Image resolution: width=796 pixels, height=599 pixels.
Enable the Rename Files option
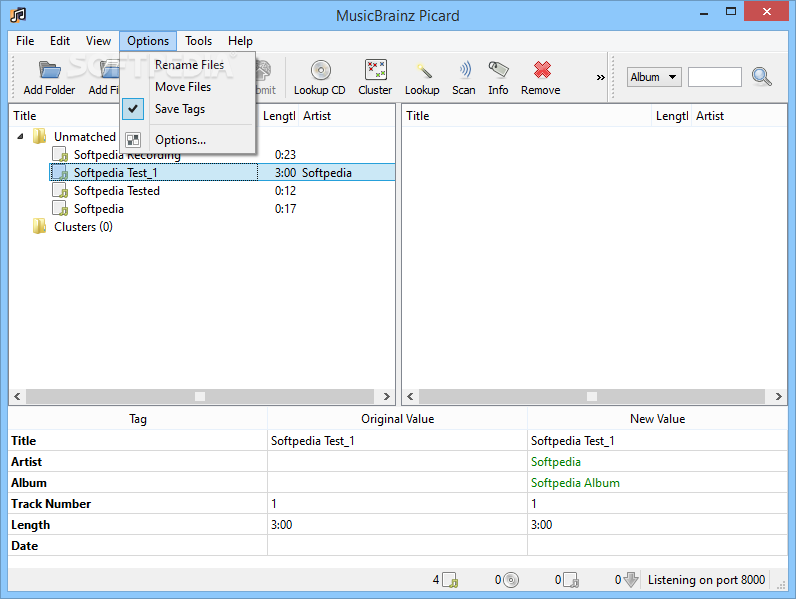click(189, 65)
